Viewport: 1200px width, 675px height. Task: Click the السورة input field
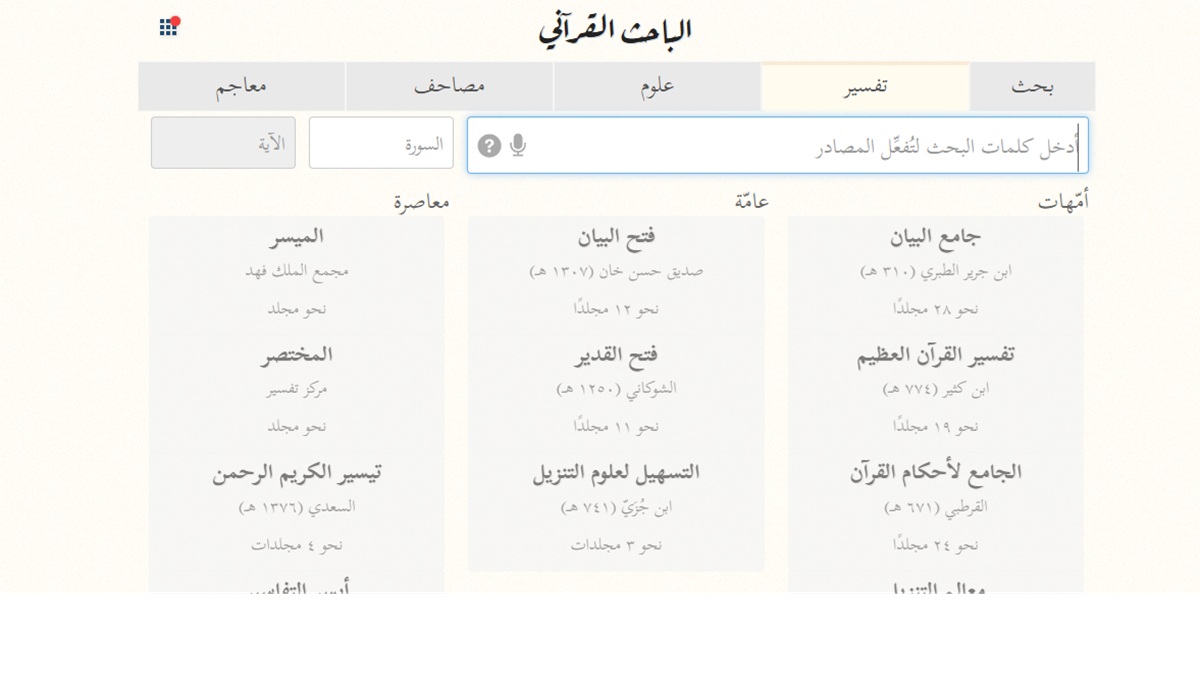[x=381, y=143]
